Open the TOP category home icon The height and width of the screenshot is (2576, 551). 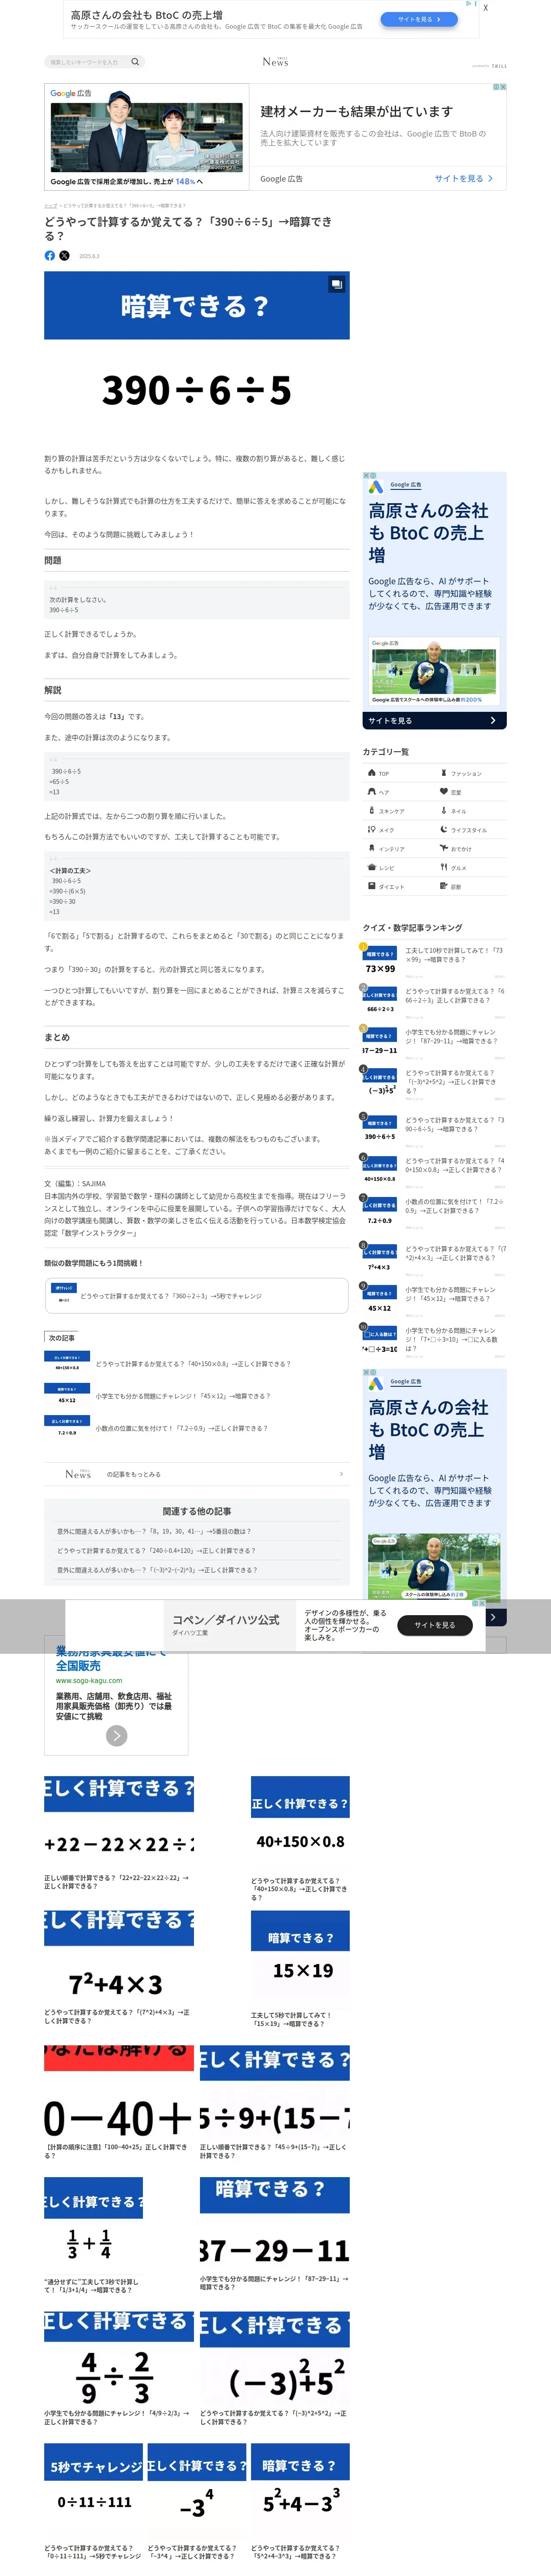click(372, 773)
